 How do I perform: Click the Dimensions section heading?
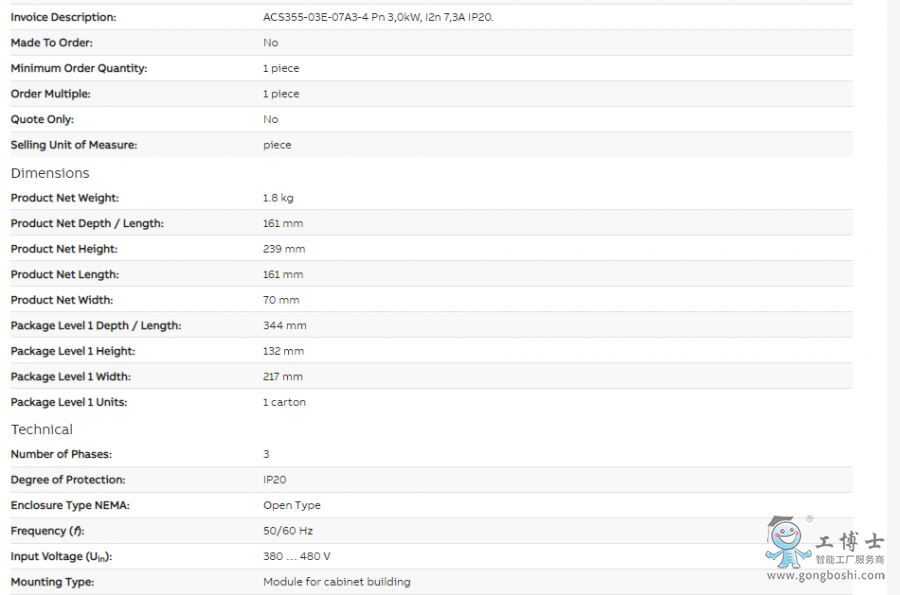coord(50,173)
